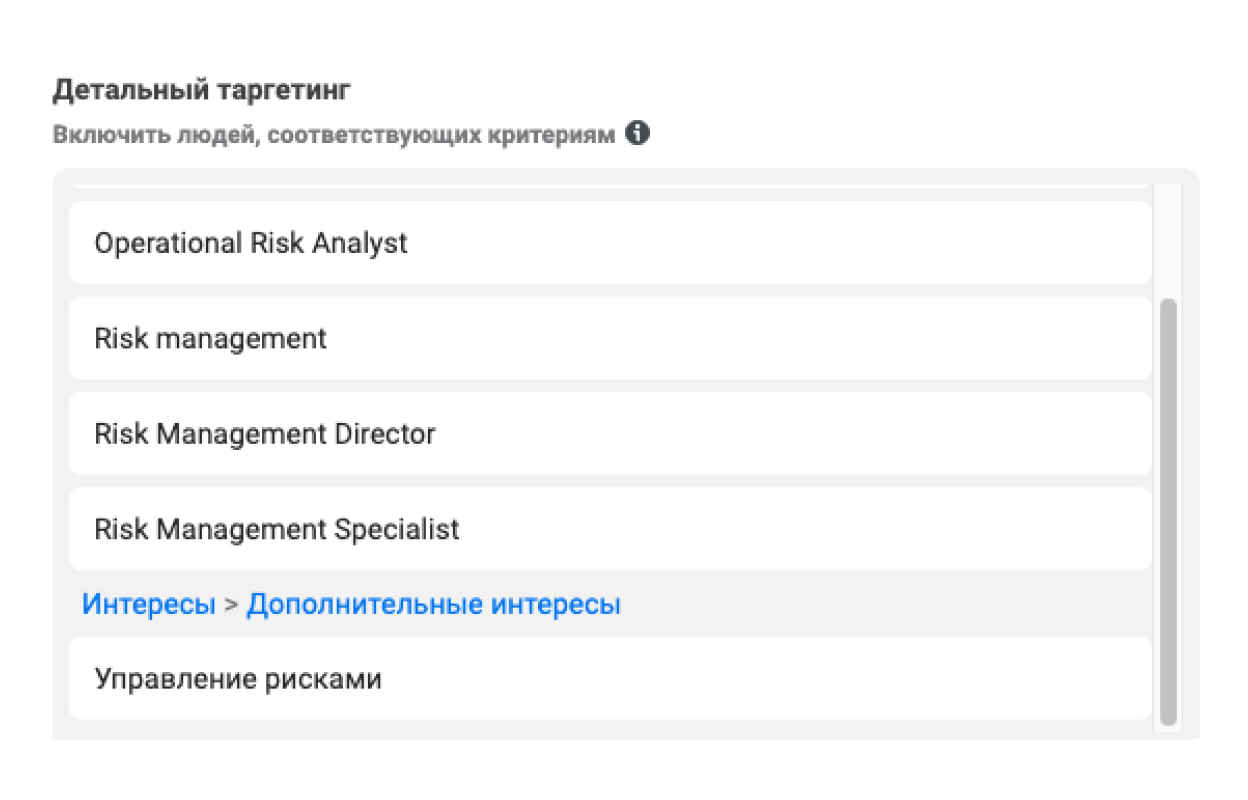Viewport: 1248px width, 800px height.
Task: Open the Дополнительные интересы breadcrumb link
Action: point(433,604)
